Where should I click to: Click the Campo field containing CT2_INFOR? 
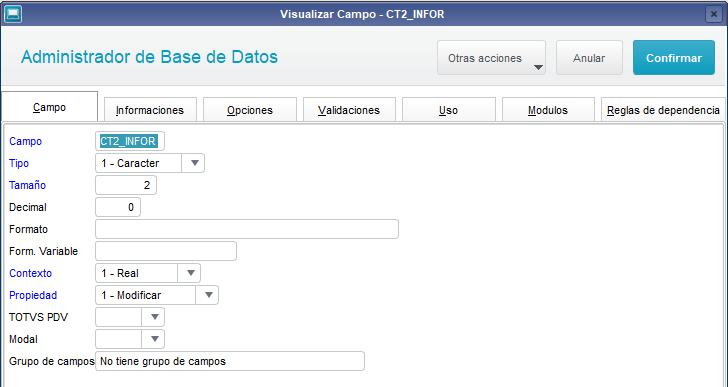point(130,141)
